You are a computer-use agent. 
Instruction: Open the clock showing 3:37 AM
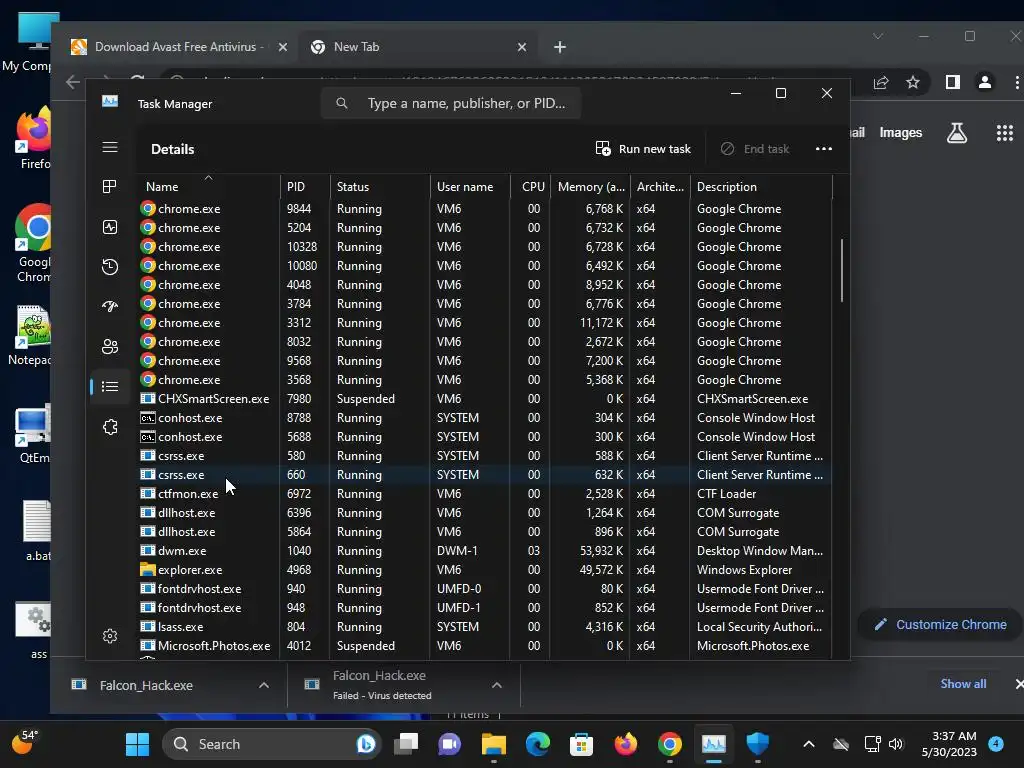coord(949,744)
